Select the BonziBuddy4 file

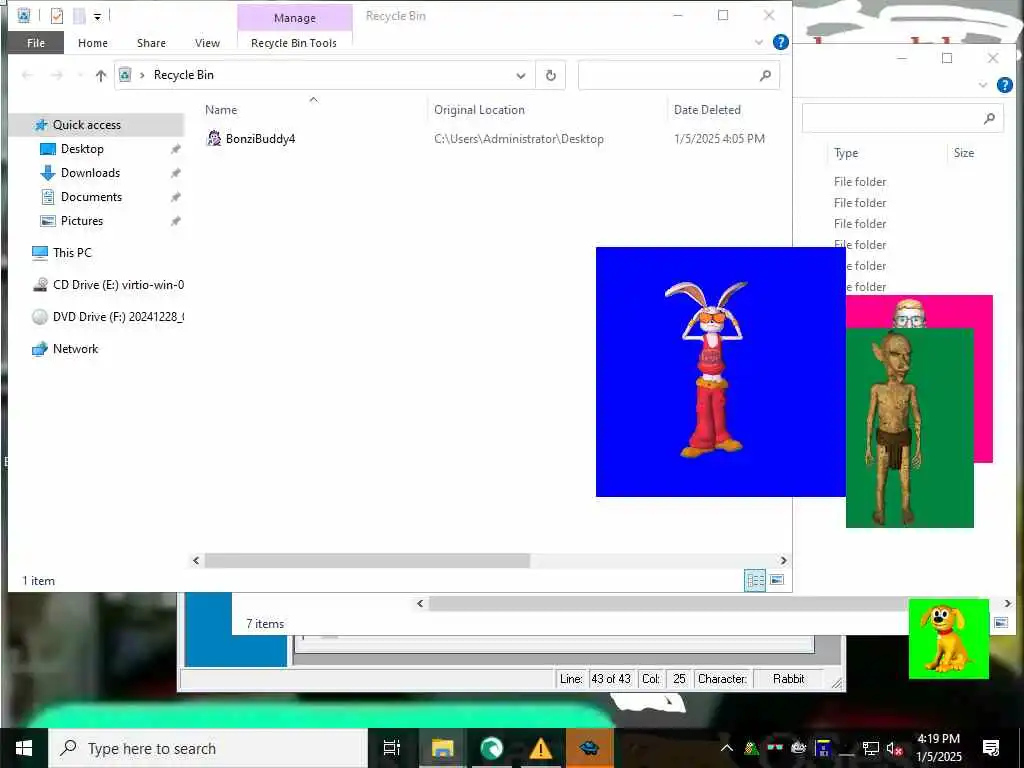(260, 138)
